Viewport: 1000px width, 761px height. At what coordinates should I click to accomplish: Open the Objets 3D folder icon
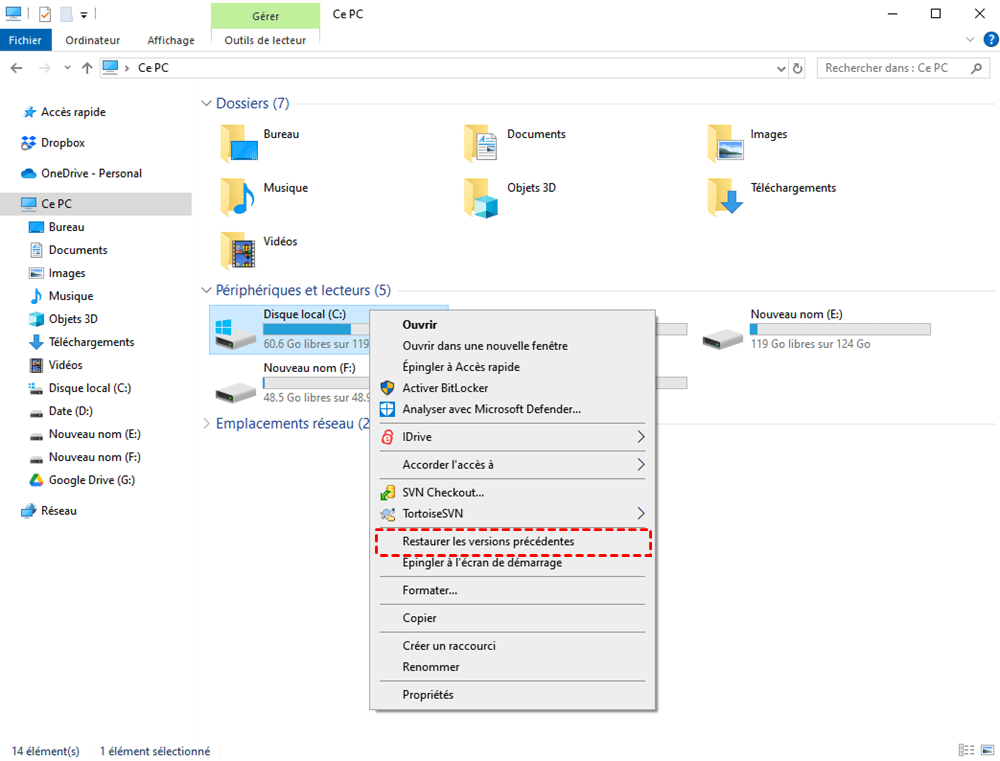[482, 197]
